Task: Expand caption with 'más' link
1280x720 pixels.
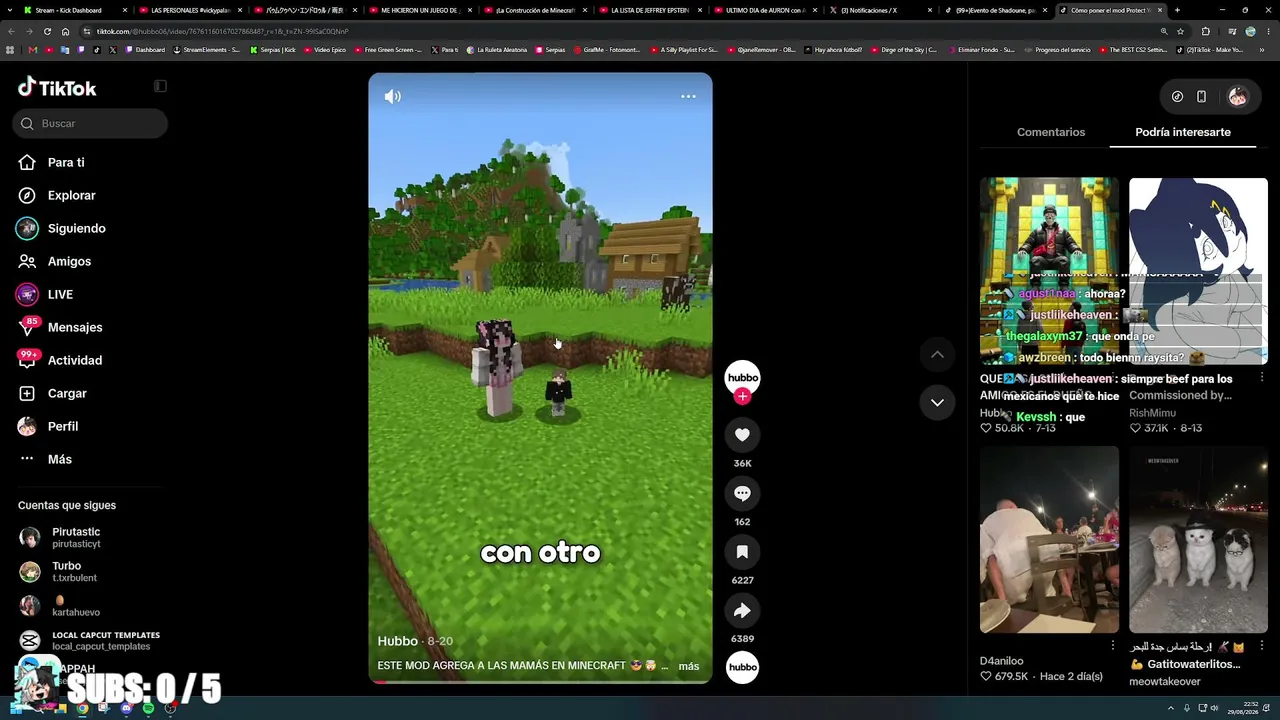Action: [x=689, y=666]
